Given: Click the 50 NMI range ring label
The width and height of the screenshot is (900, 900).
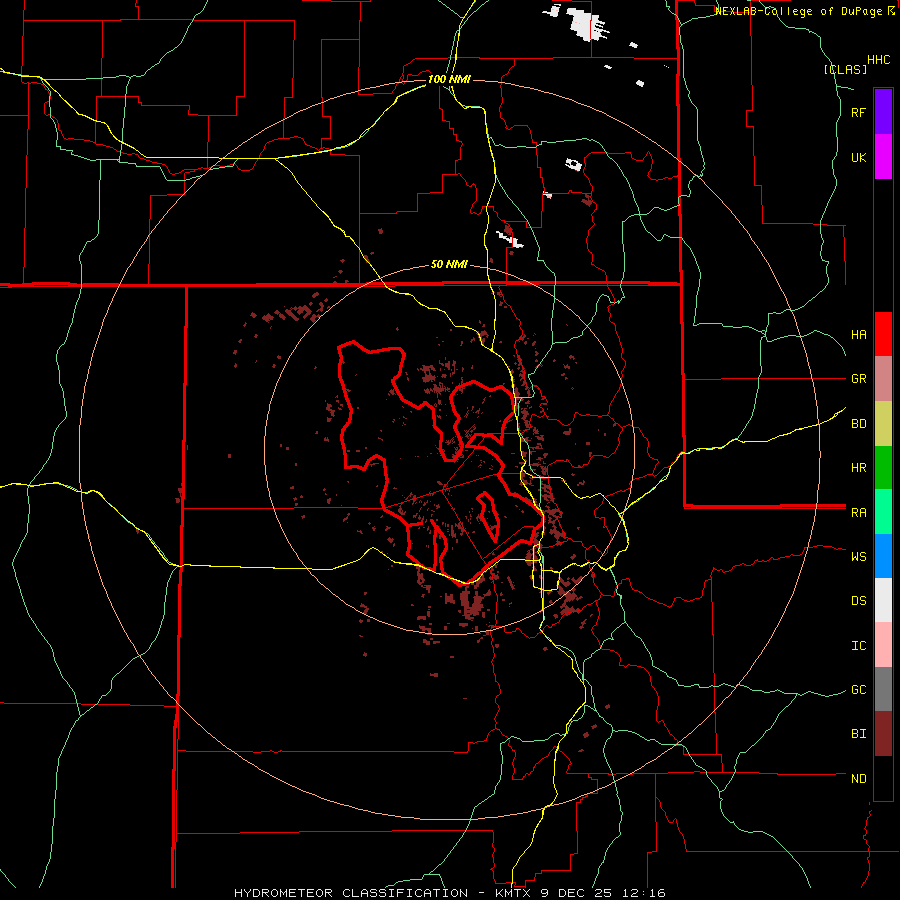Looking at the screenshot, I should pyautogui.click(x=449, y=265).
